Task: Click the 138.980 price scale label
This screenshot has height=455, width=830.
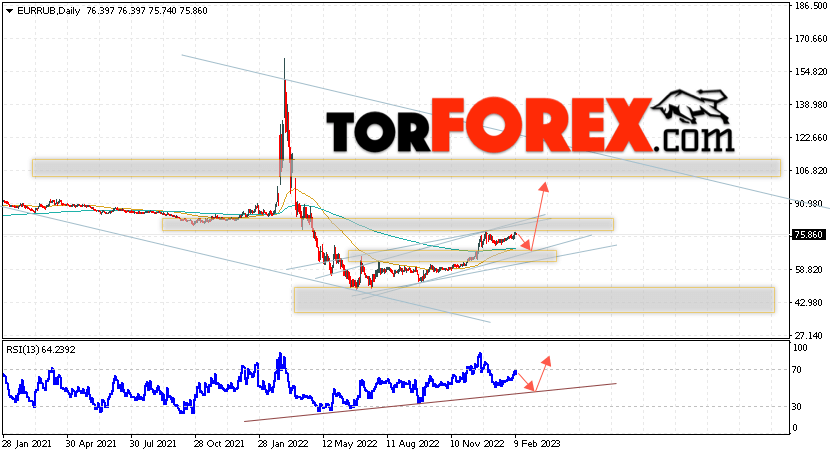Action: tap(811, 105)
